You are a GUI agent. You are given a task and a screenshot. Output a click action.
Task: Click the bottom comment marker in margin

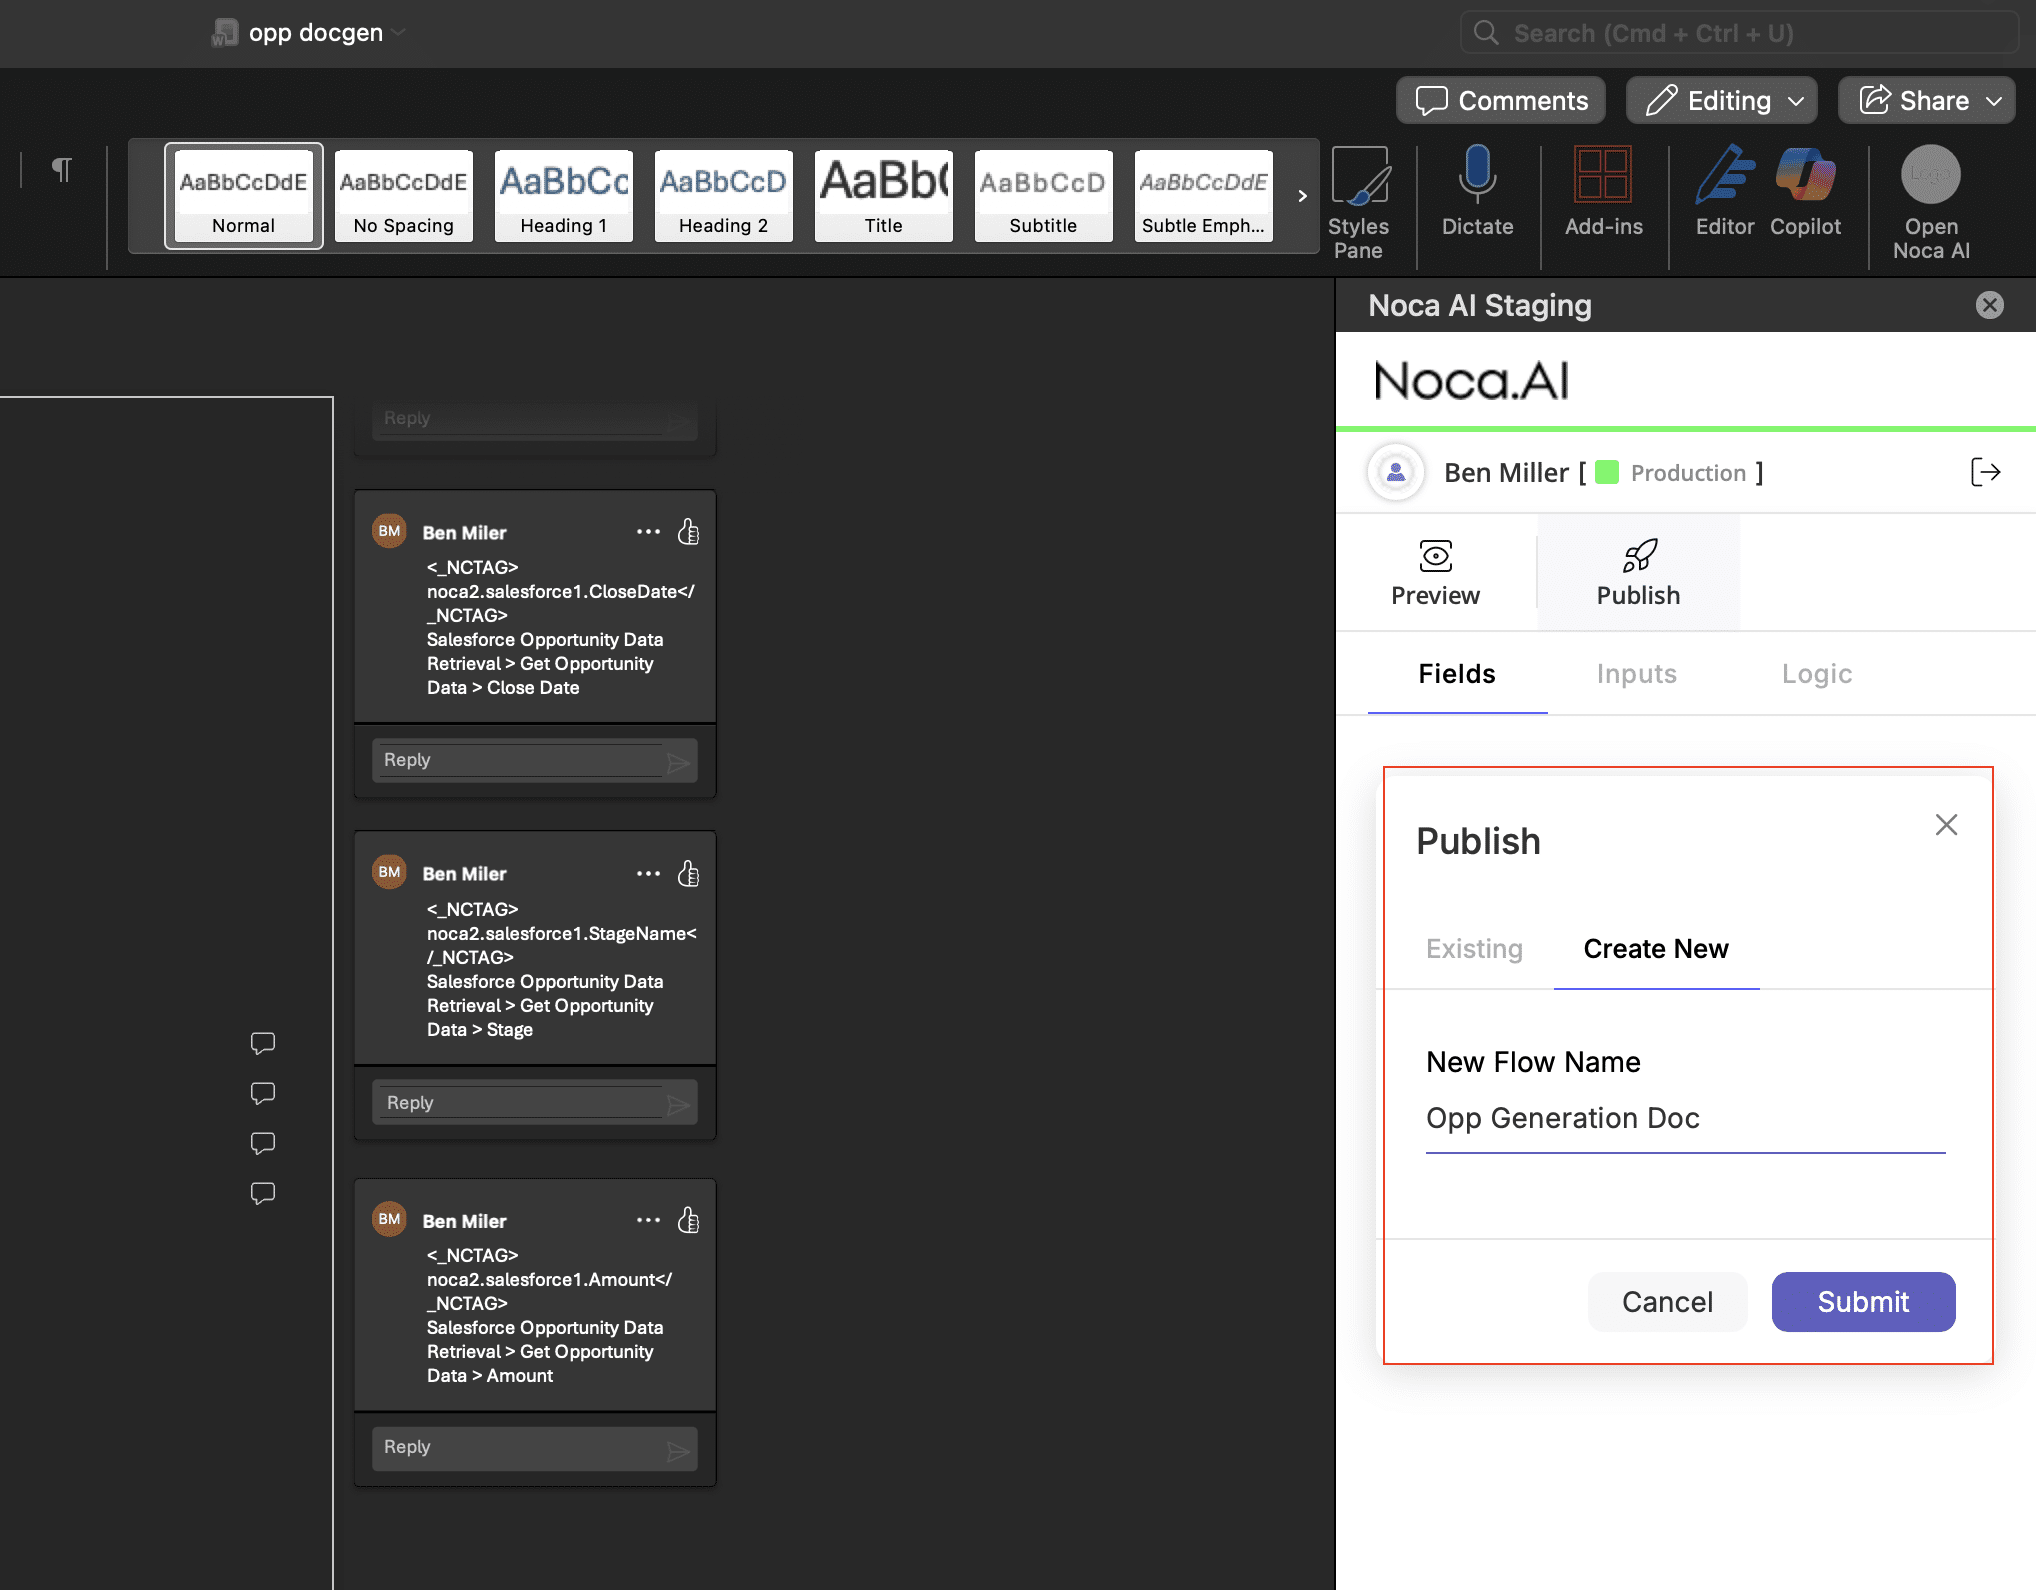click(263, 1193)
